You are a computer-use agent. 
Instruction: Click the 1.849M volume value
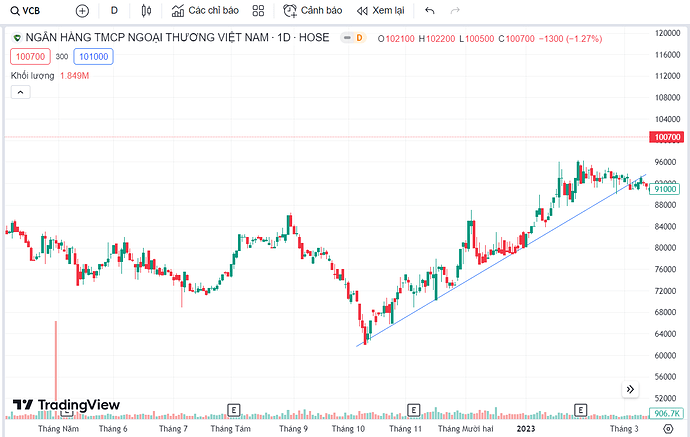click(74, 76)
